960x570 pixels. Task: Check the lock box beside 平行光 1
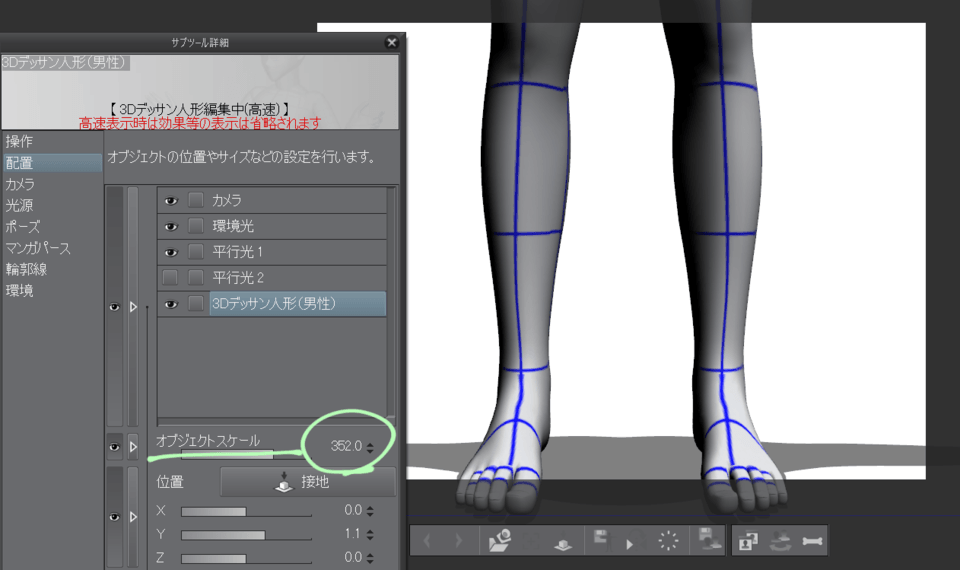(196, 252)
